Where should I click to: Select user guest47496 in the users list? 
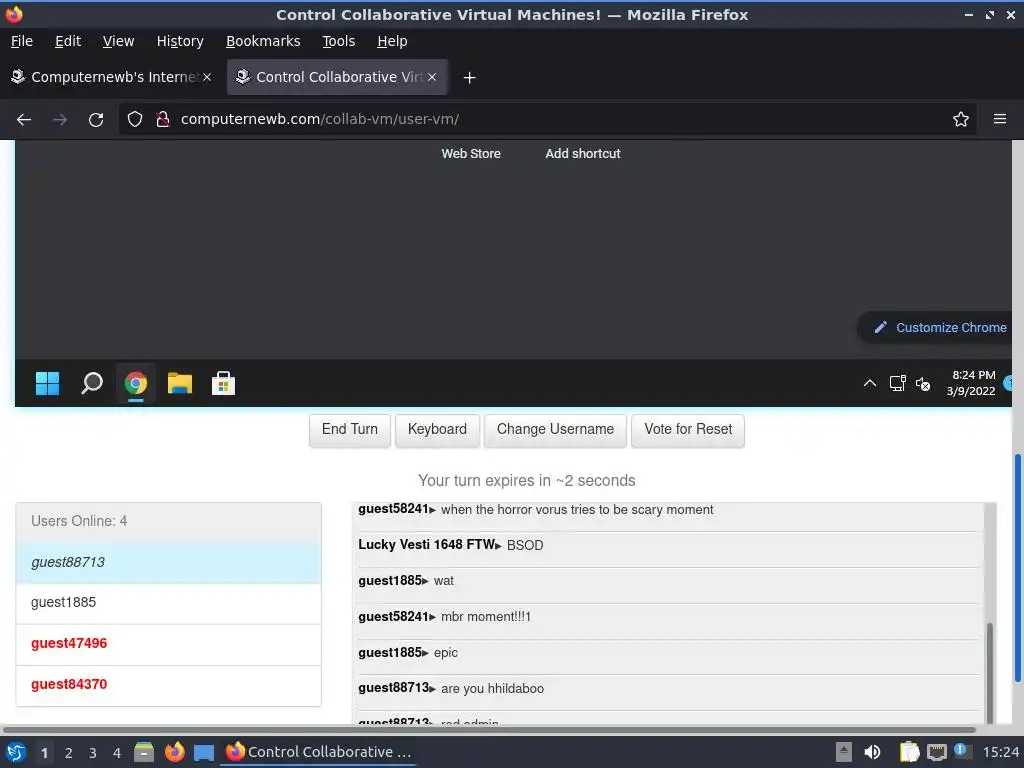[168, 644]
